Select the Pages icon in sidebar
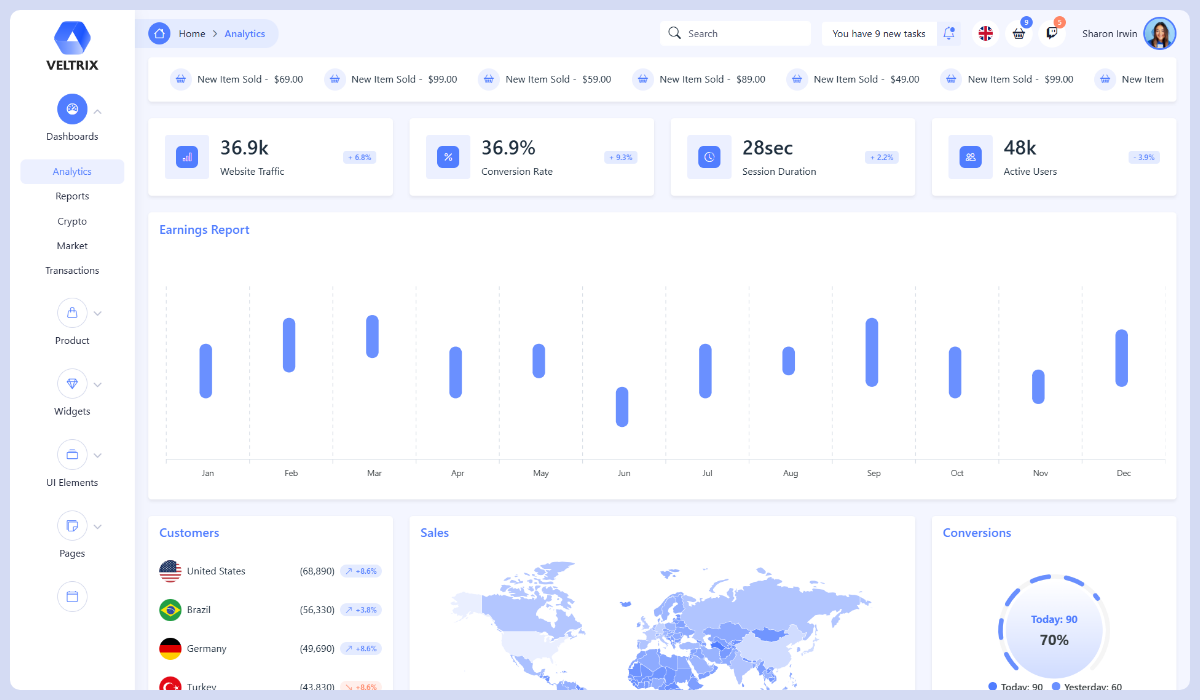The image size is (1200, 700). point(70,525)
